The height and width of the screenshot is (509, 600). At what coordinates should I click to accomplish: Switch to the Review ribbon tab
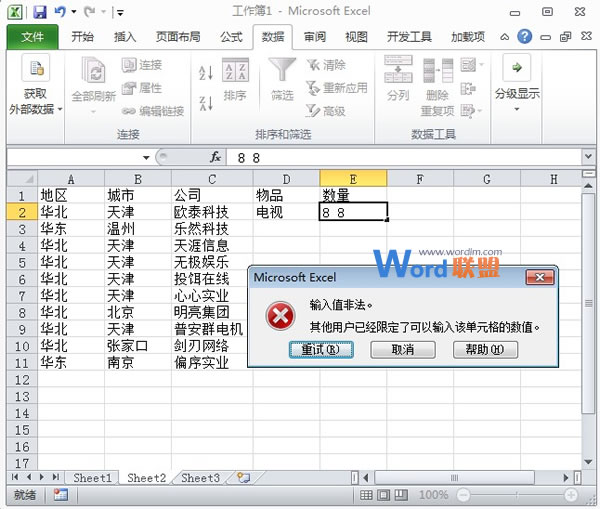pos(315,37)
